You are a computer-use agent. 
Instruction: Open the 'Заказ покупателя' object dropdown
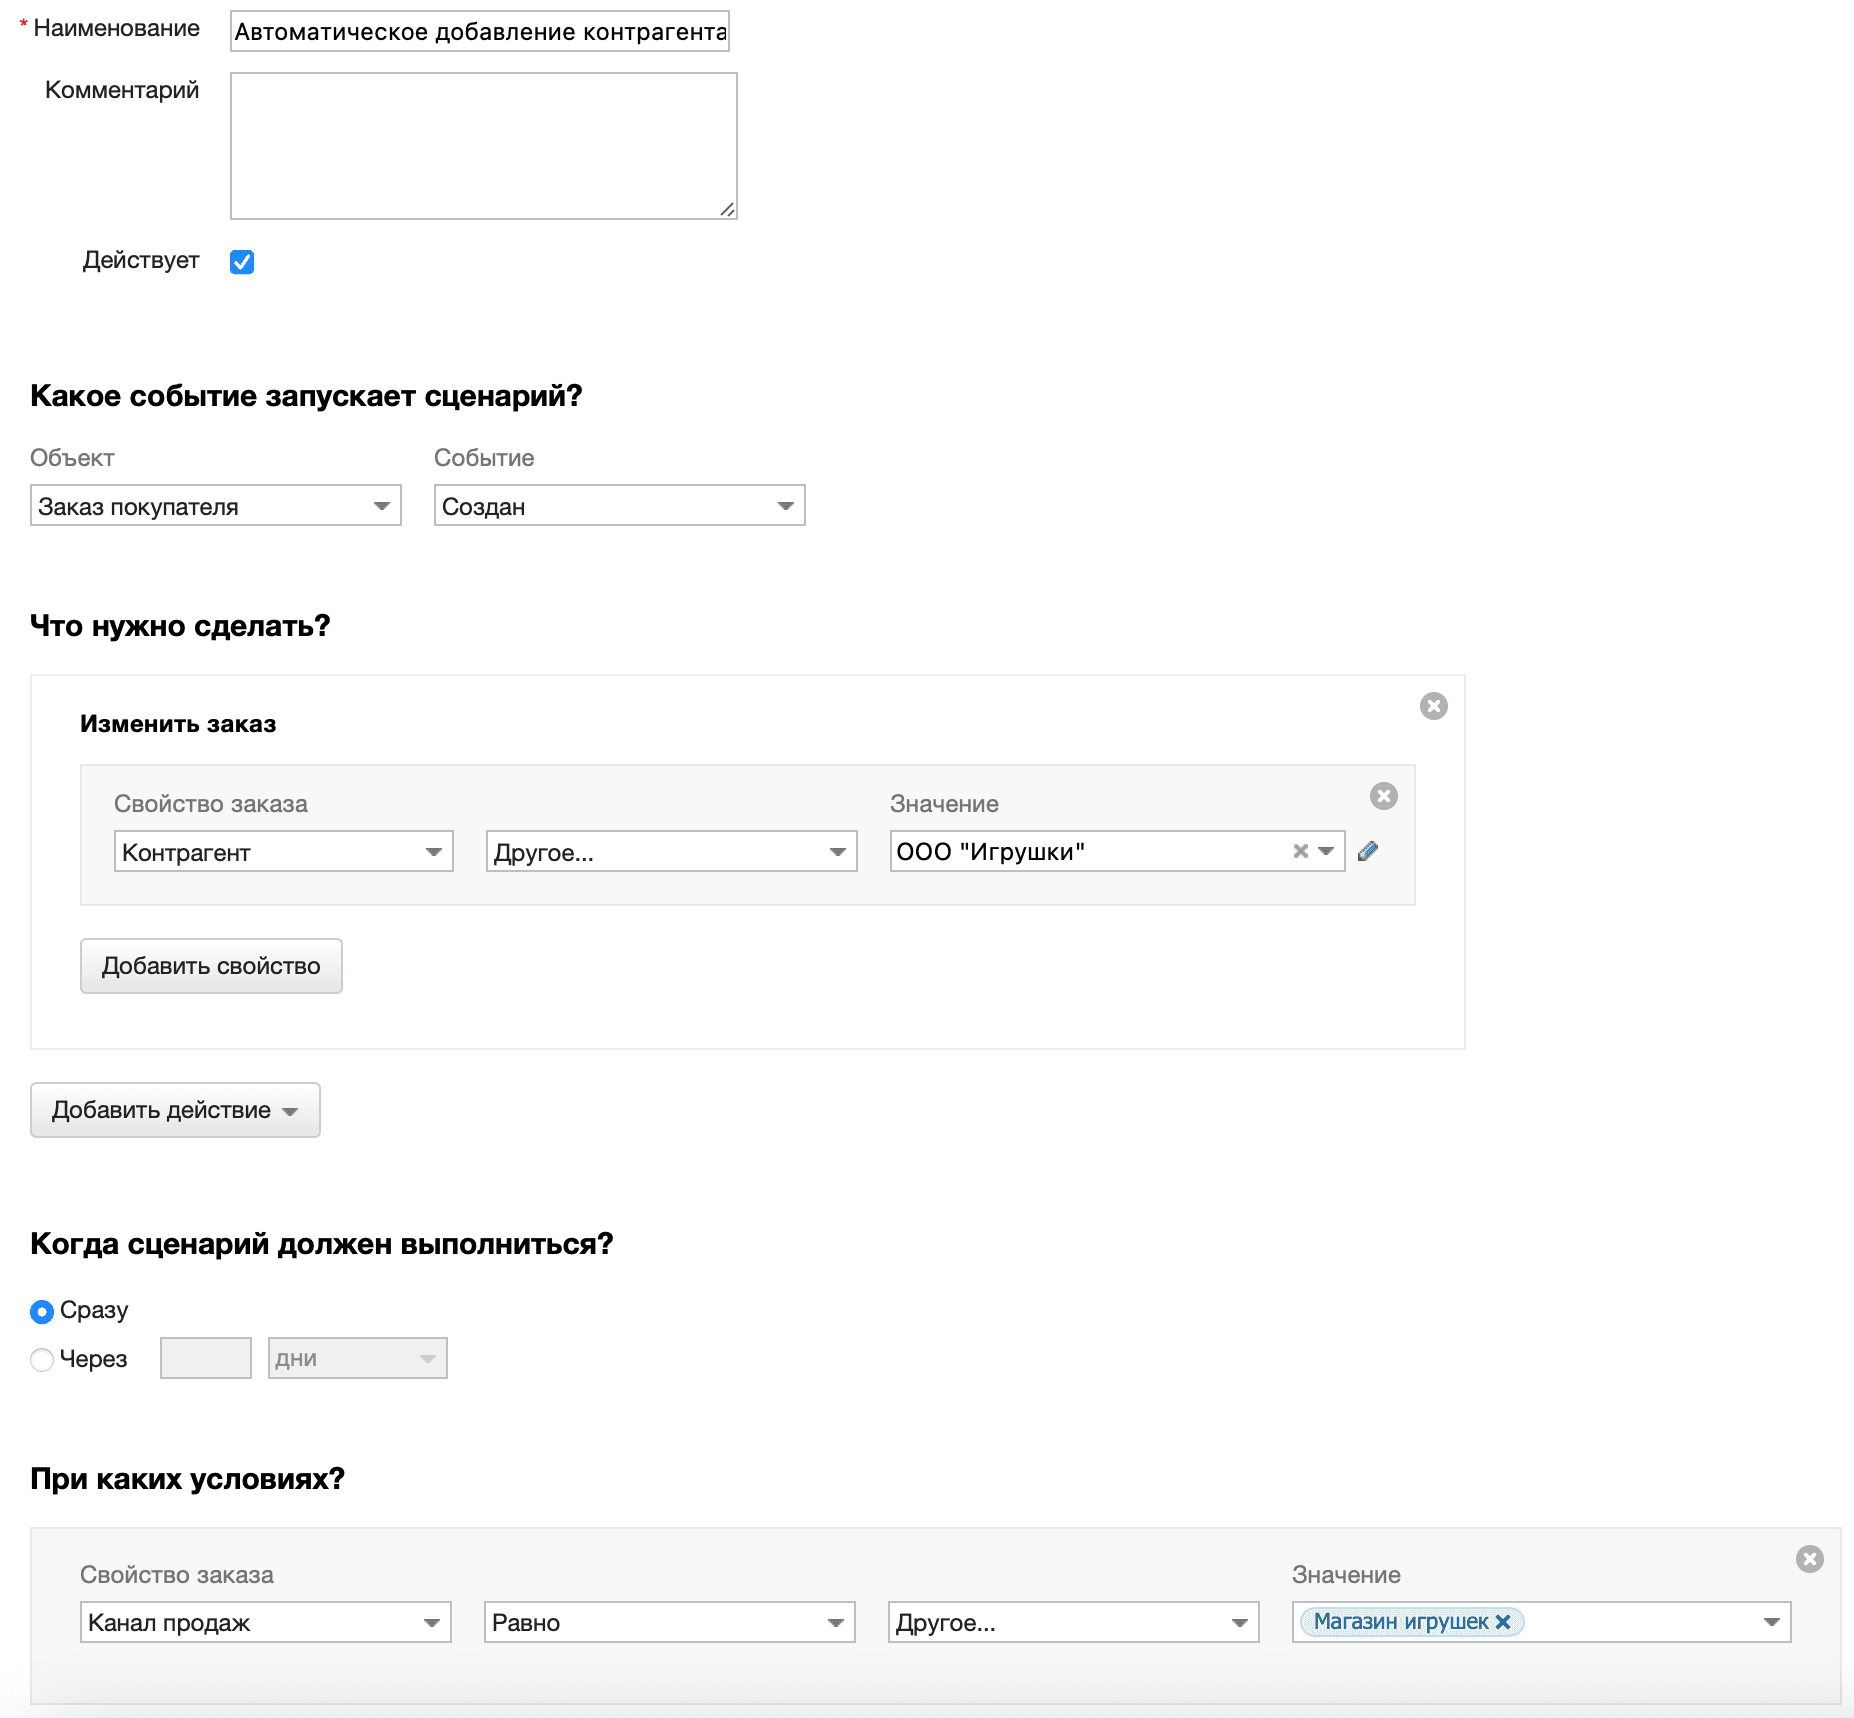pyautogui.click(x=215, y=506)
